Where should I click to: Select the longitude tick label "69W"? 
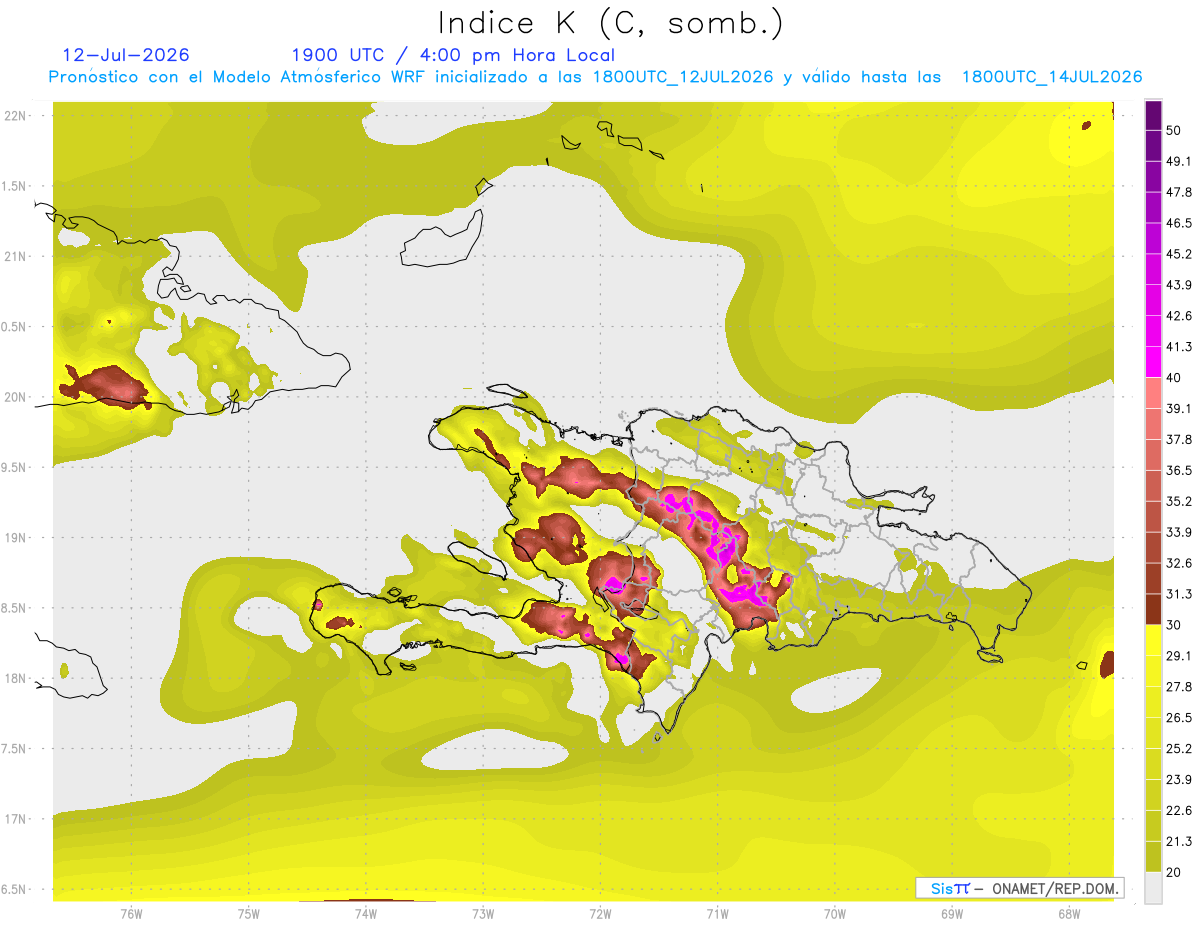coord(952,914)
